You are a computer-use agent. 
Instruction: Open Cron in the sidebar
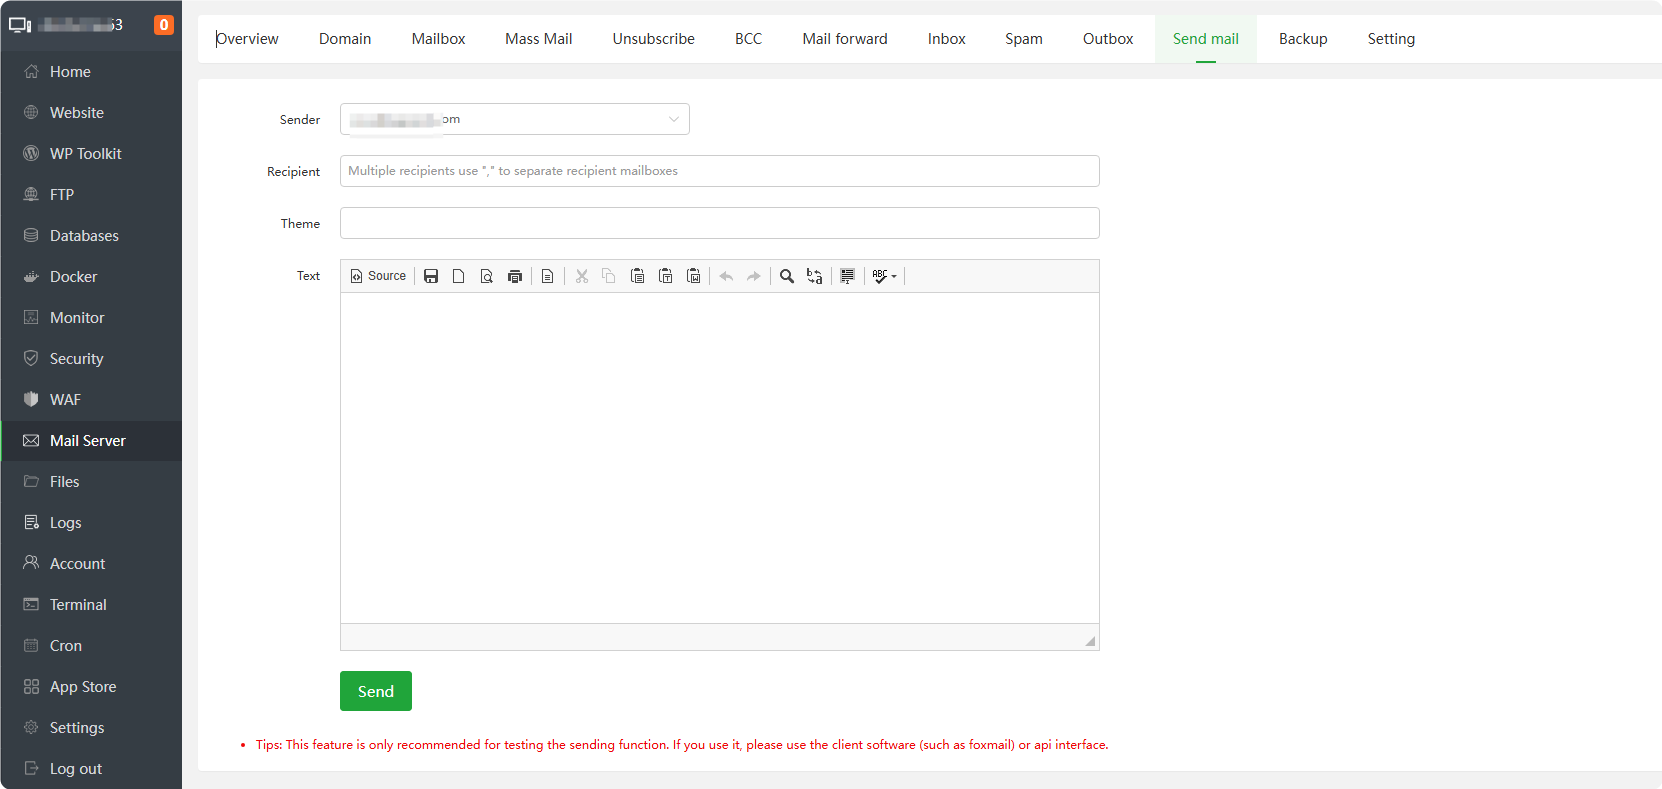[91, 646]
